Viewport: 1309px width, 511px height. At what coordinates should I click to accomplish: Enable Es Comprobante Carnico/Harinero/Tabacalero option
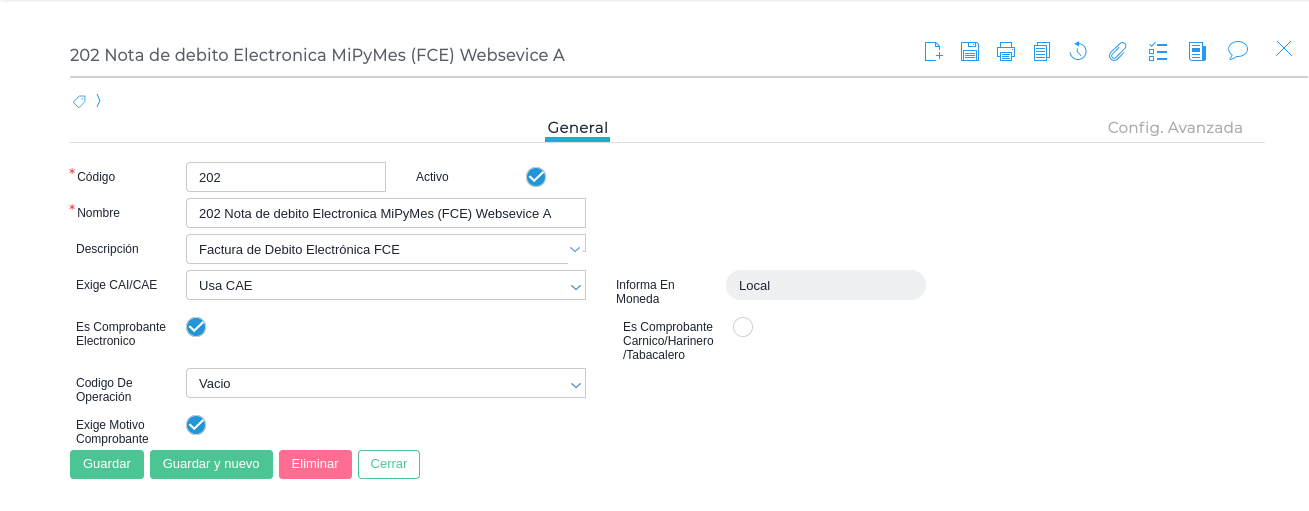[743, 327]
